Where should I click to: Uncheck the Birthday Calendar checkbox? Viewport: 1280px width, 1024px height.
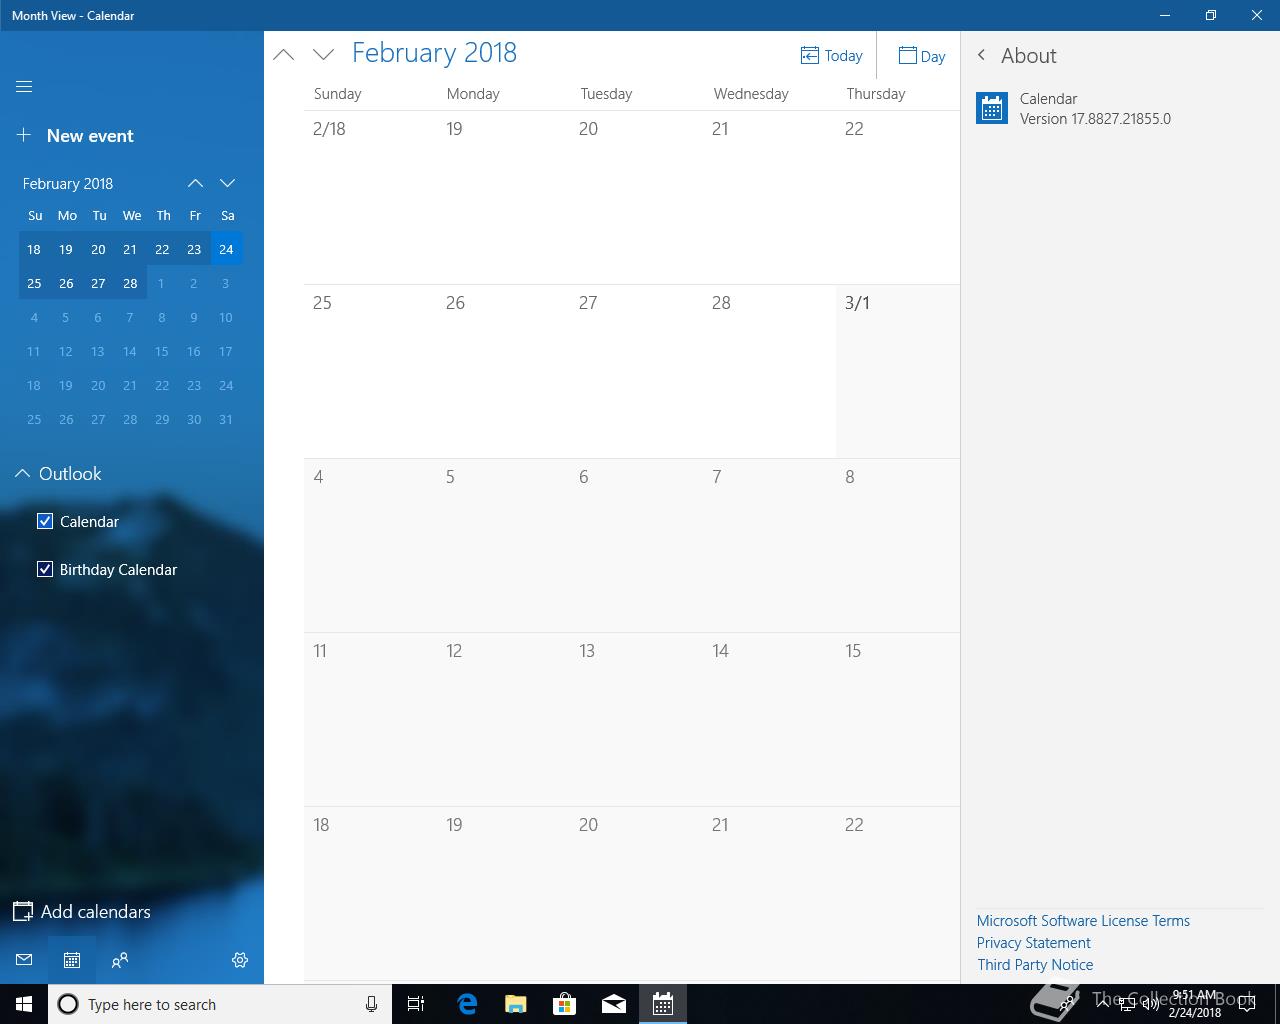pos(45,569)
